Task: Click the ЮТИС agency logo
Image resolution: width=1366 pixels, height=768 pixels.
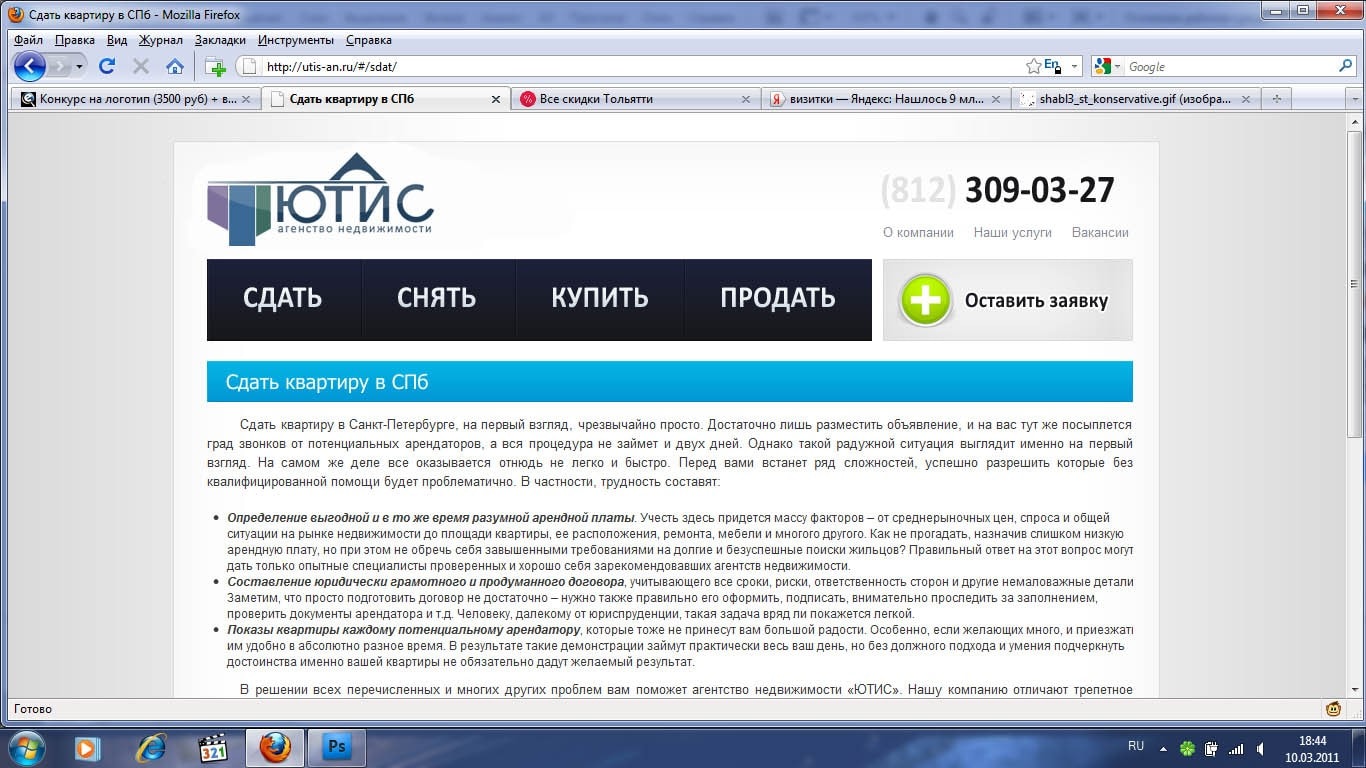Action: [321, 198]
